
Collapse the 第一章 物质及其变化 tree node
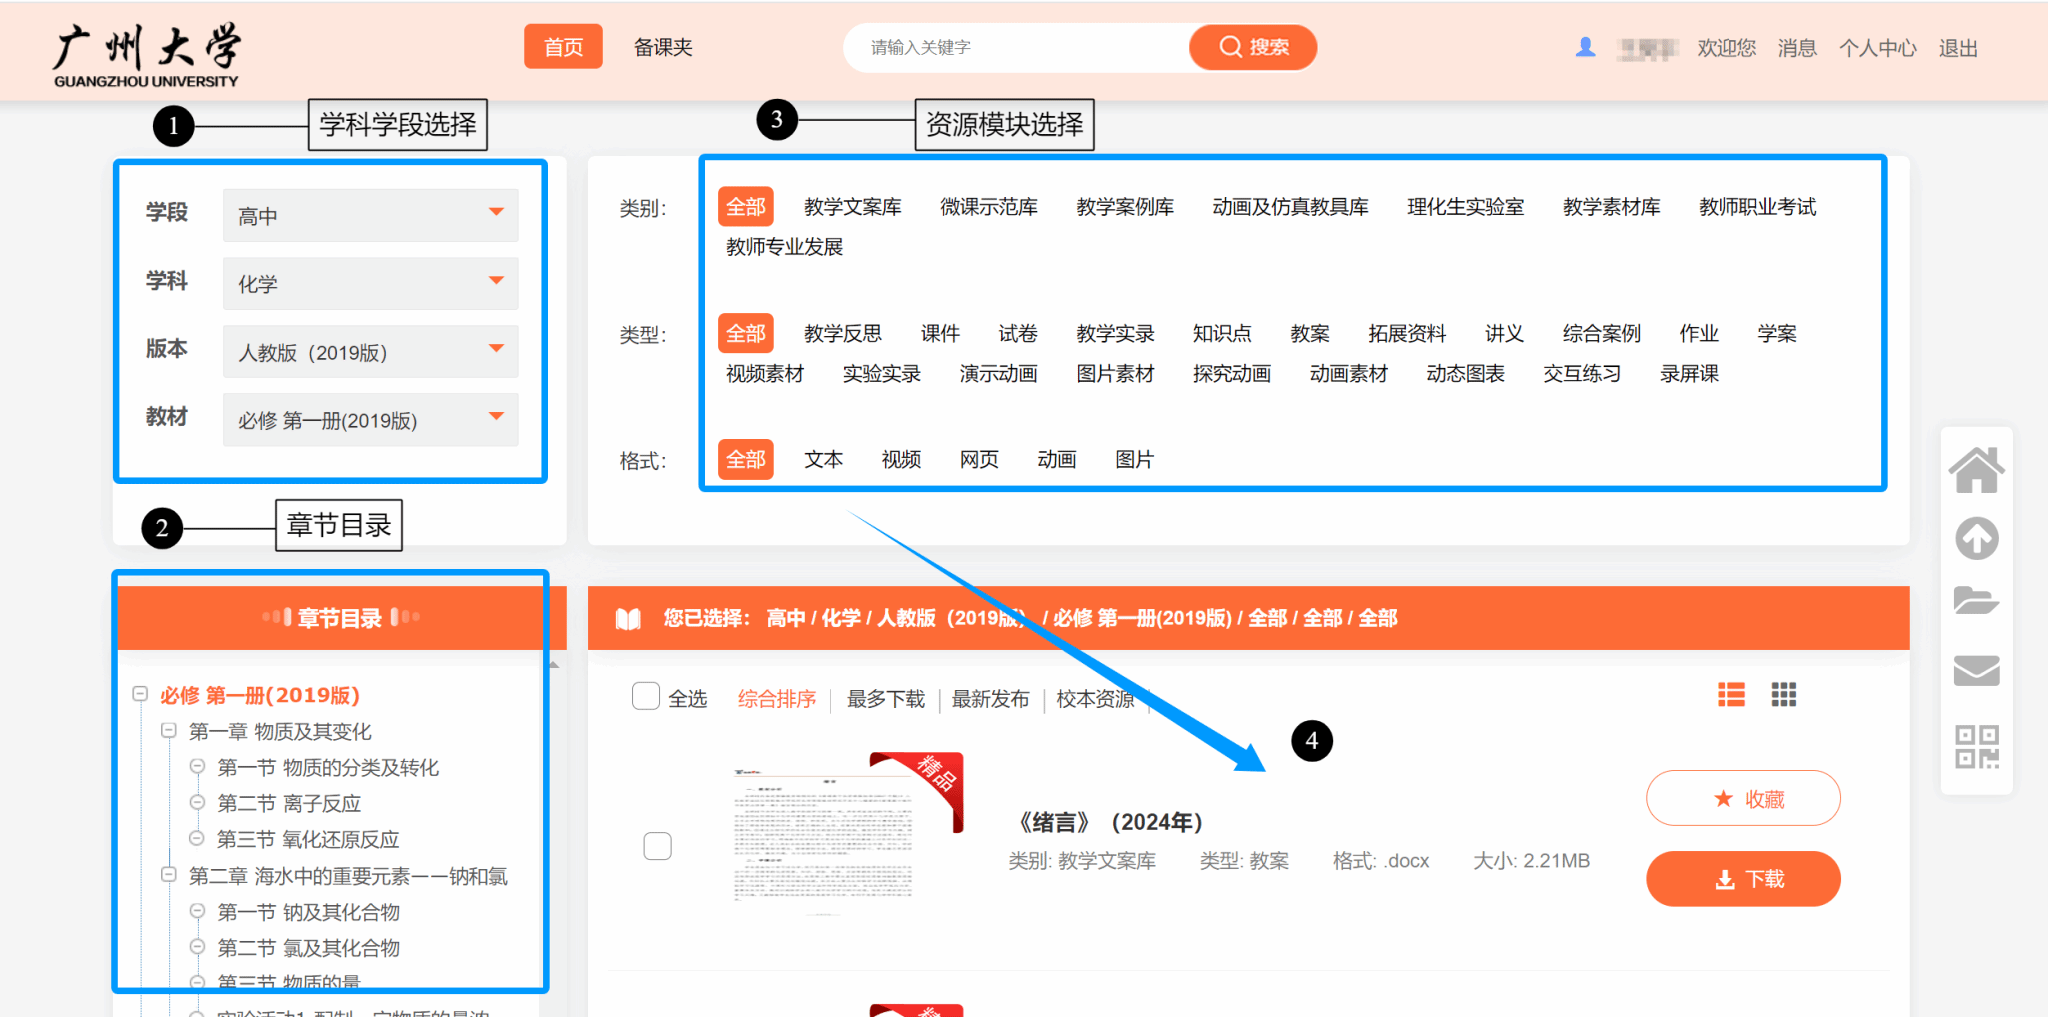[x=169, y=731]
